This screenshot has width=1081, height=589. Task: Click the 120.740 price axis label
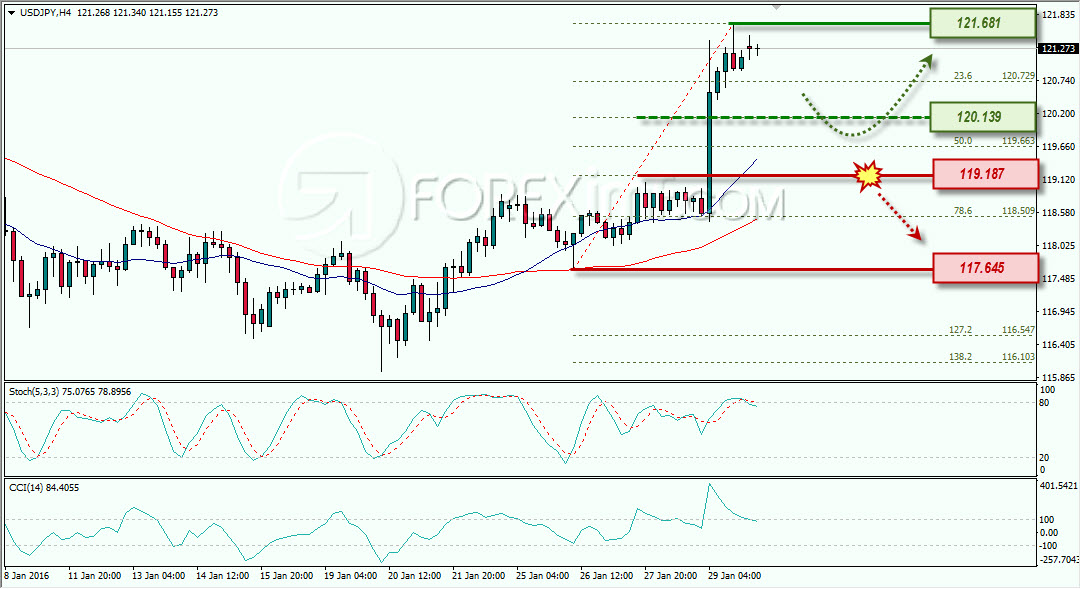(1058, 81)
